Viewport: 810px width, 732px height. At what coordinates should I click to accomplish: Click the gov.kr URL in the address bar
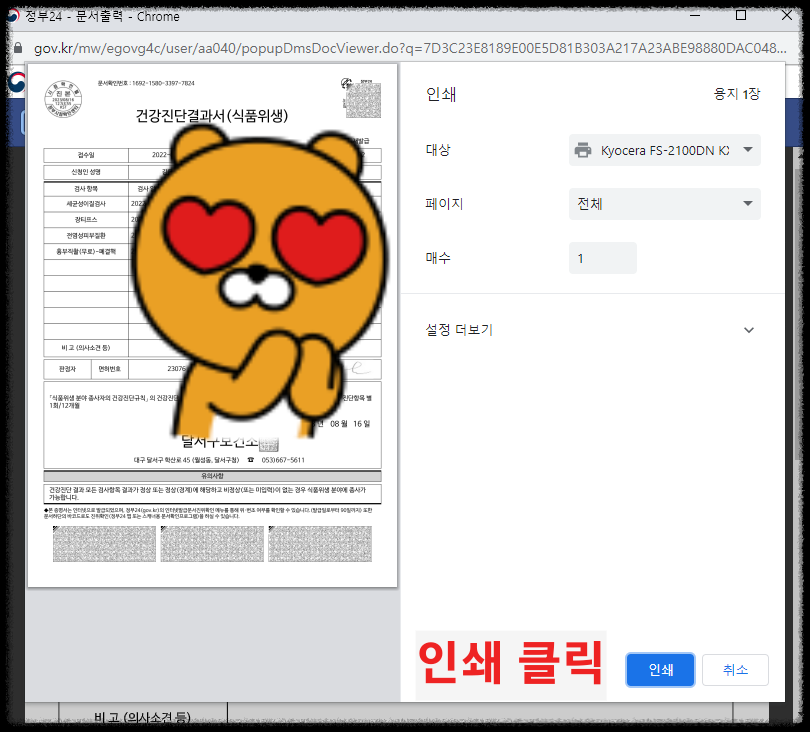click(x=410, y=48)
